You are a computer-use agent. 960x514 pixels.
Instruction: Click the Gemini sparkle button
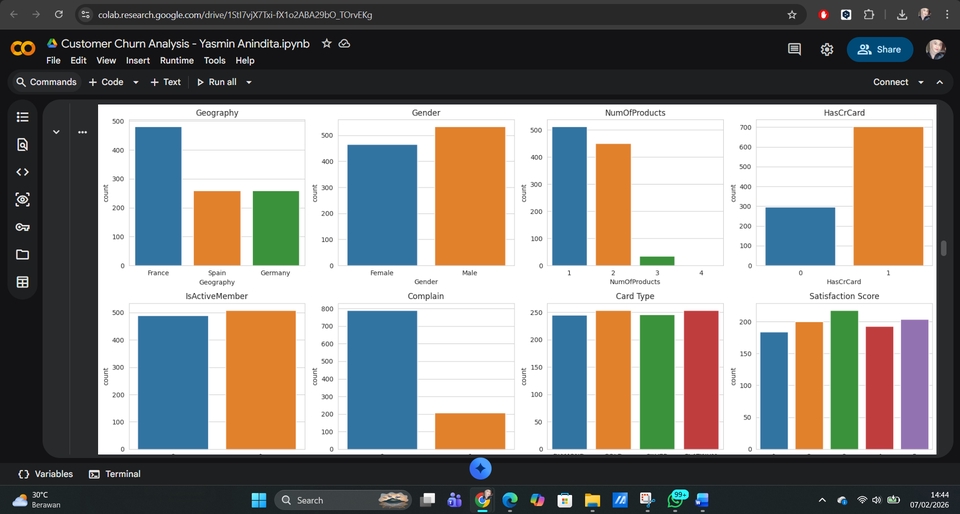481,469
